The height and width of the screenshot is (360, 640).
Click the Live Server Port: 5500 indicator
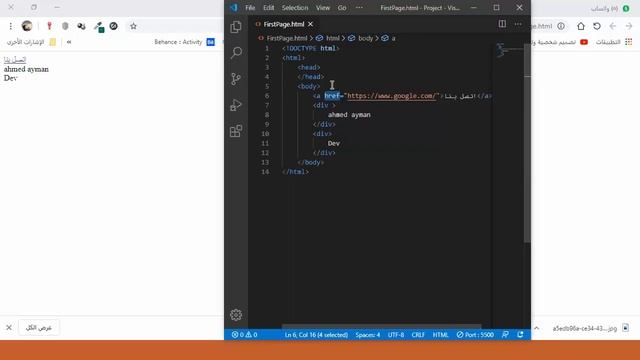point(475,335)
